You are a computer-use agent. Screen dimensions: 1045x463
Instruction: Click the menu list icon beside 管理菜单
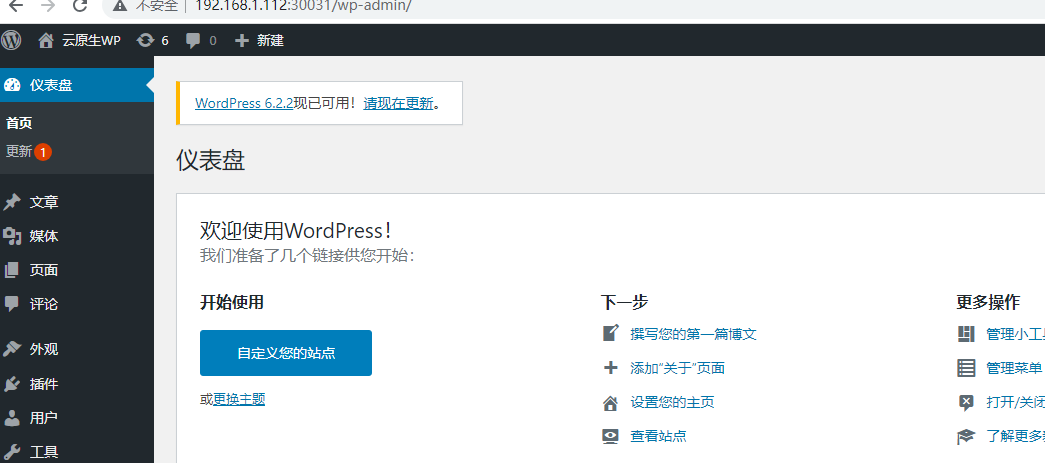coord(966,368)
